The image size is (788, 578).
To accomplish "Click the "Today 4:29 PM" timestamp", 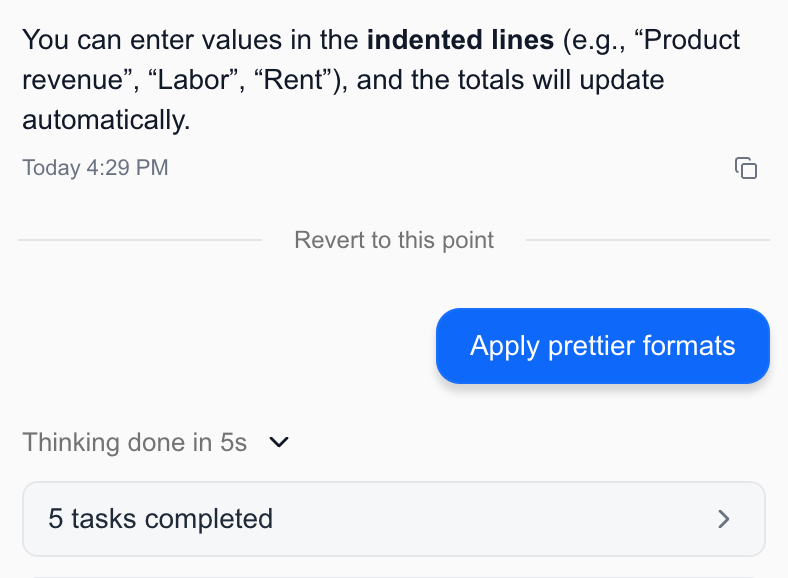I will click(x=95, y=168).
